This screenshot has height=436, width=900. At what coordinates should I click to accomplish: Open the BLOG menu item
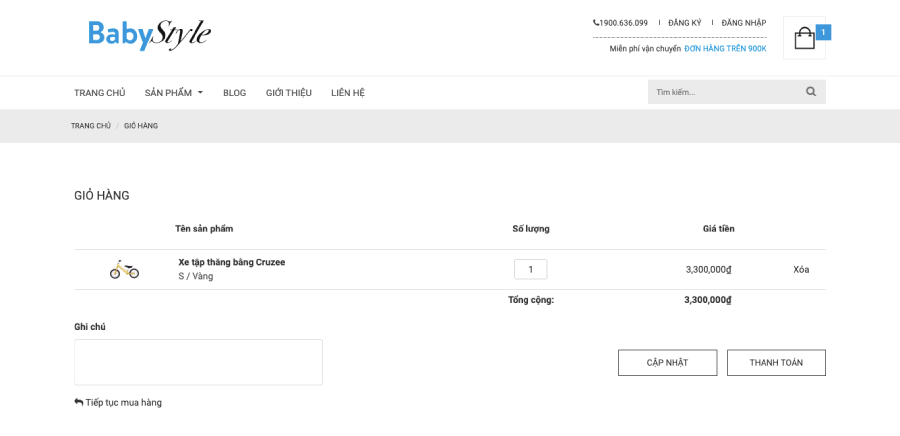coord(234,93)
